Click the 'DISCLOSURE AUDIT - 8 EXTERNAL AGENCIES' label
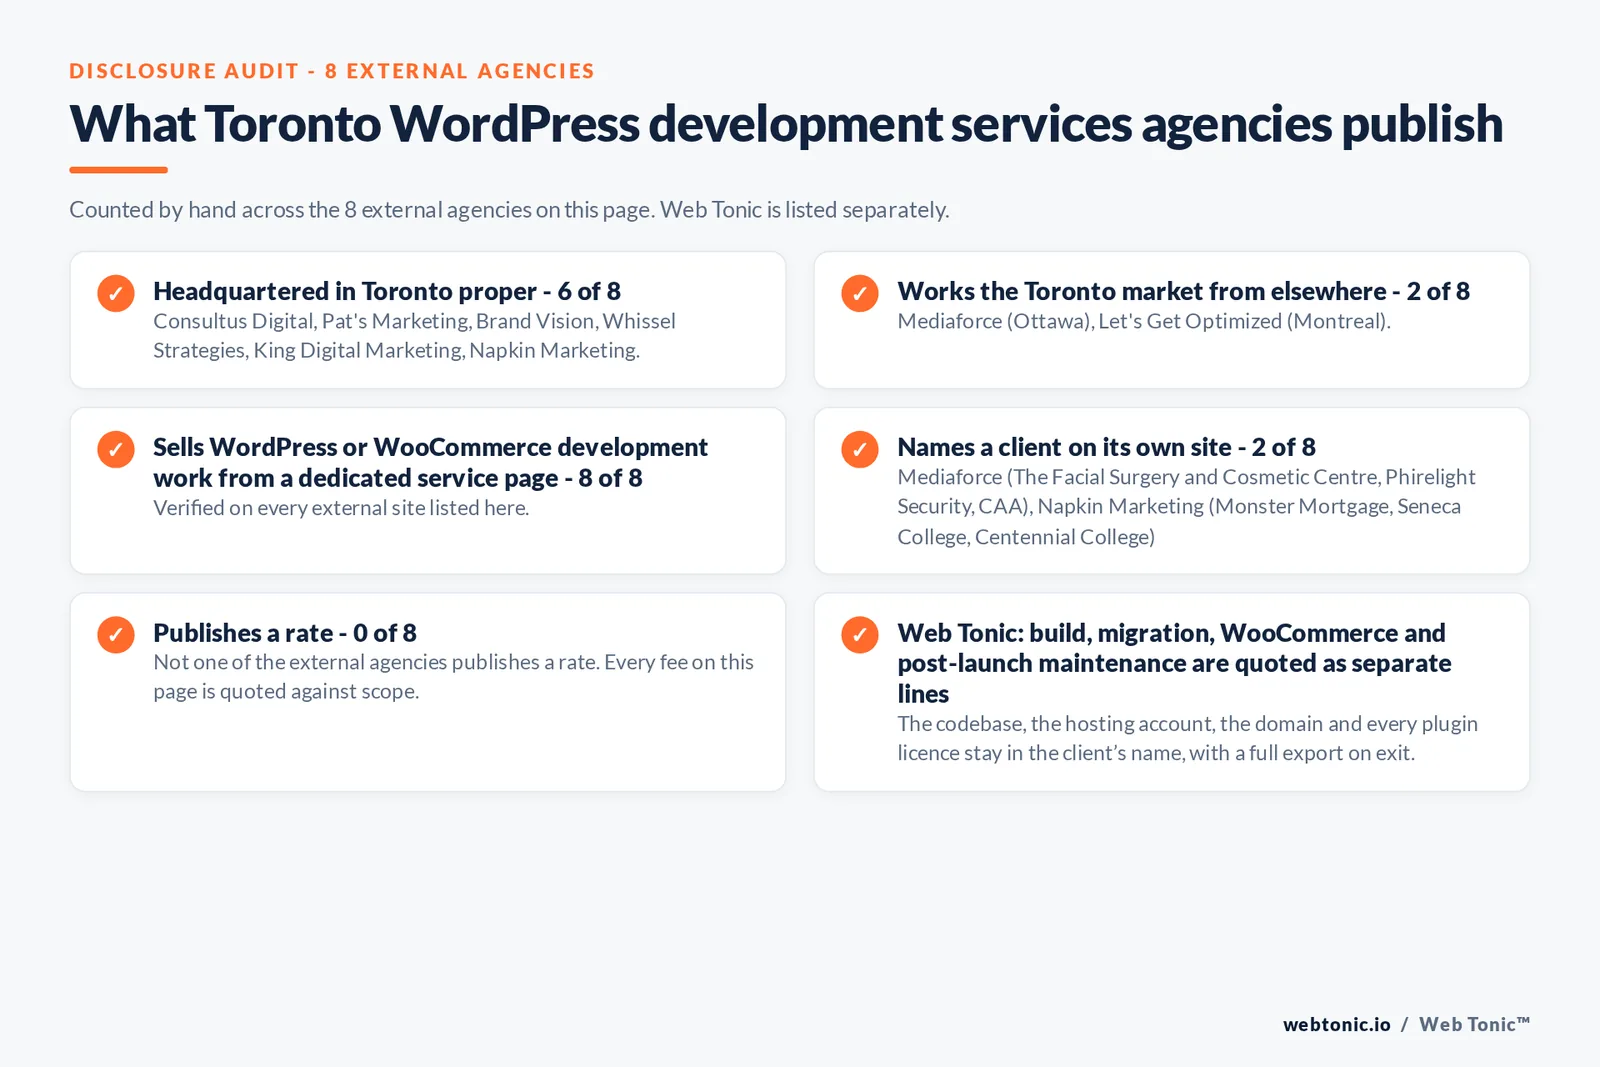 [332, 71]
